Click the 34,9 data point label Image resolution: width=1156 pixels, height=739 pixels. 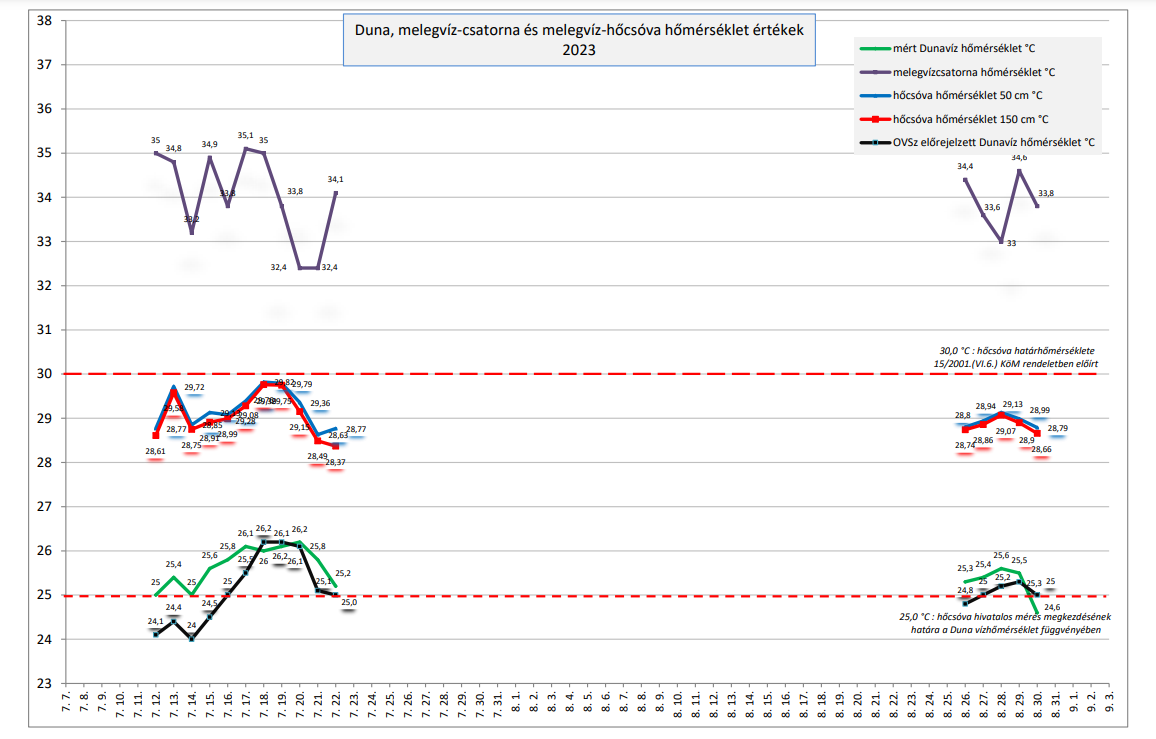tap(210, 144)
